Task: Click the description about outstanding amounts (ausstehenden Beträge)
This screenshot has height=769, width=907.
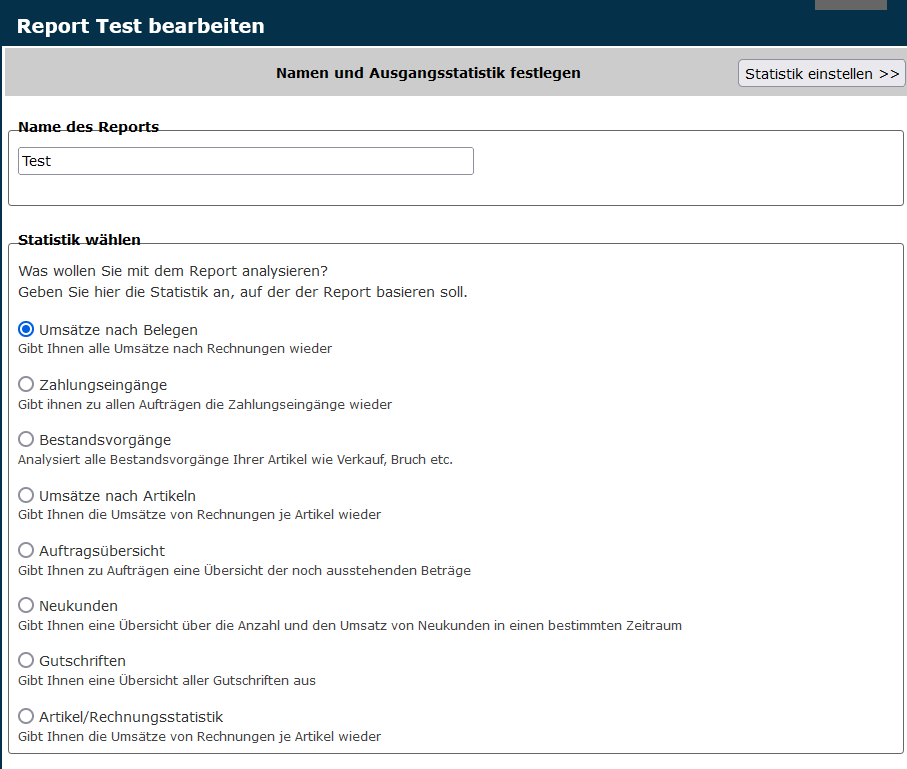Action: click(244, 571)
